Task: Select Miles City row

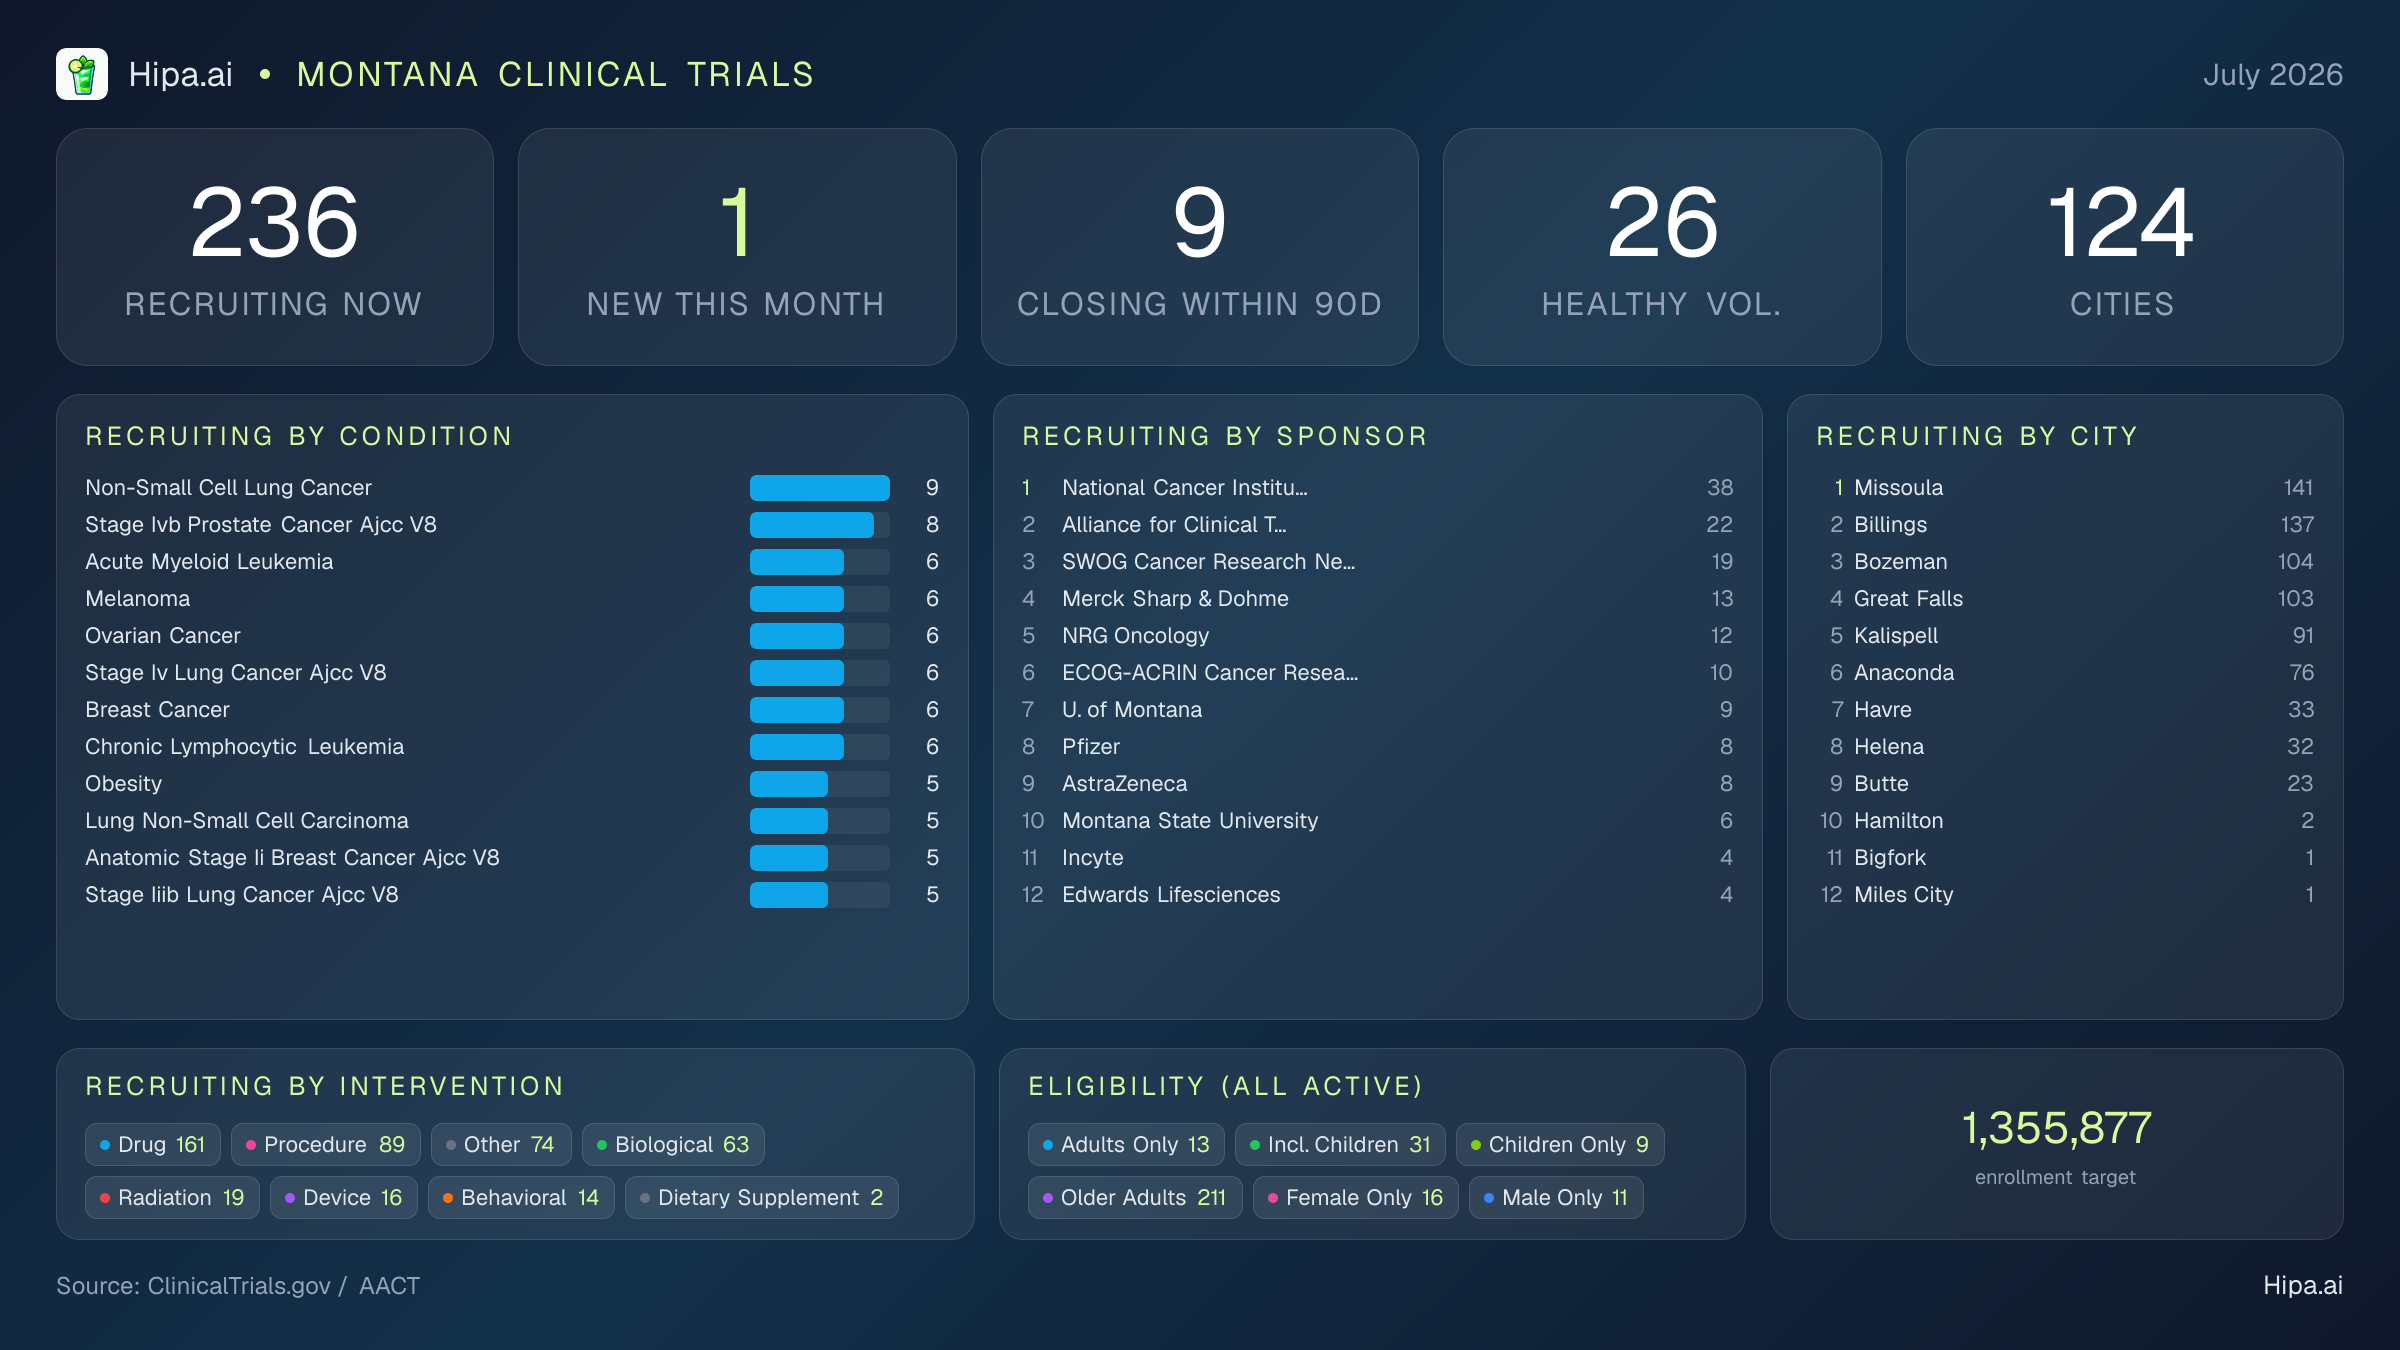Action: 2065,895
